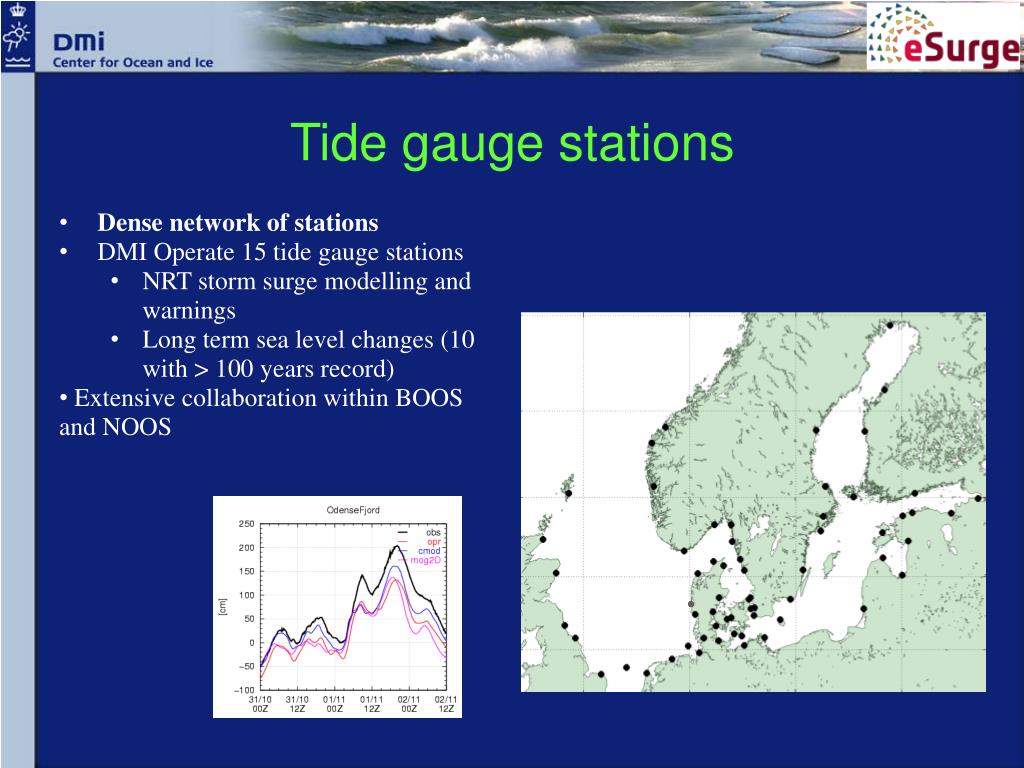This screenshot has height=768, width=1024.
Task: Click the '31/10 00Z' x-axis tick label
Action: 260,704
